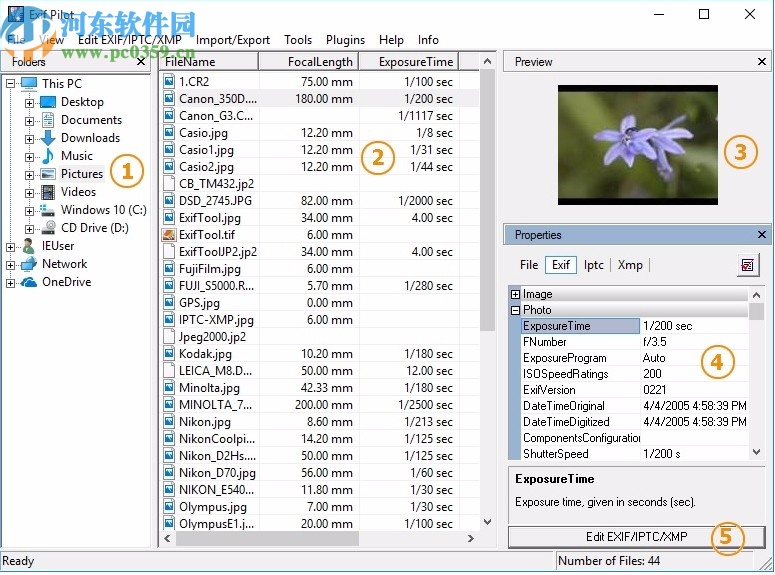Image resolution: width=775 pixels, height=575 pixels.
Task: Switch to the Iptc properties tab
Action: 593,265
